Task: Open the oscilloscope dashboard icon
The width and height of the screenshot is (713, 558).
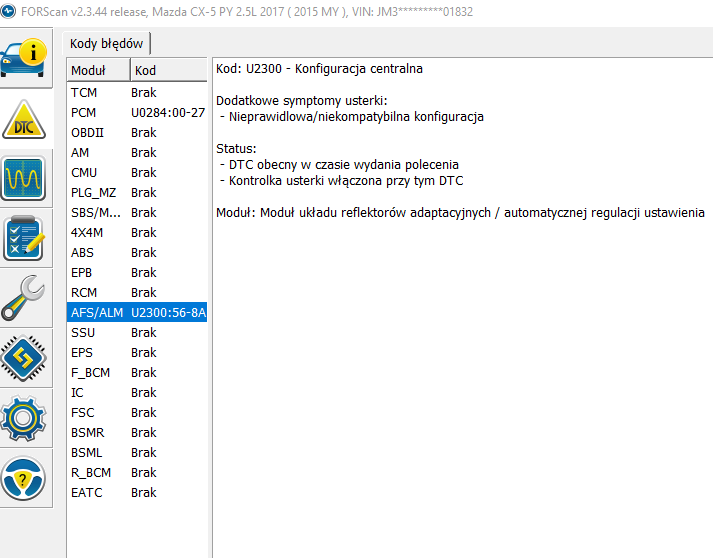Action: (x=24, y=180)
